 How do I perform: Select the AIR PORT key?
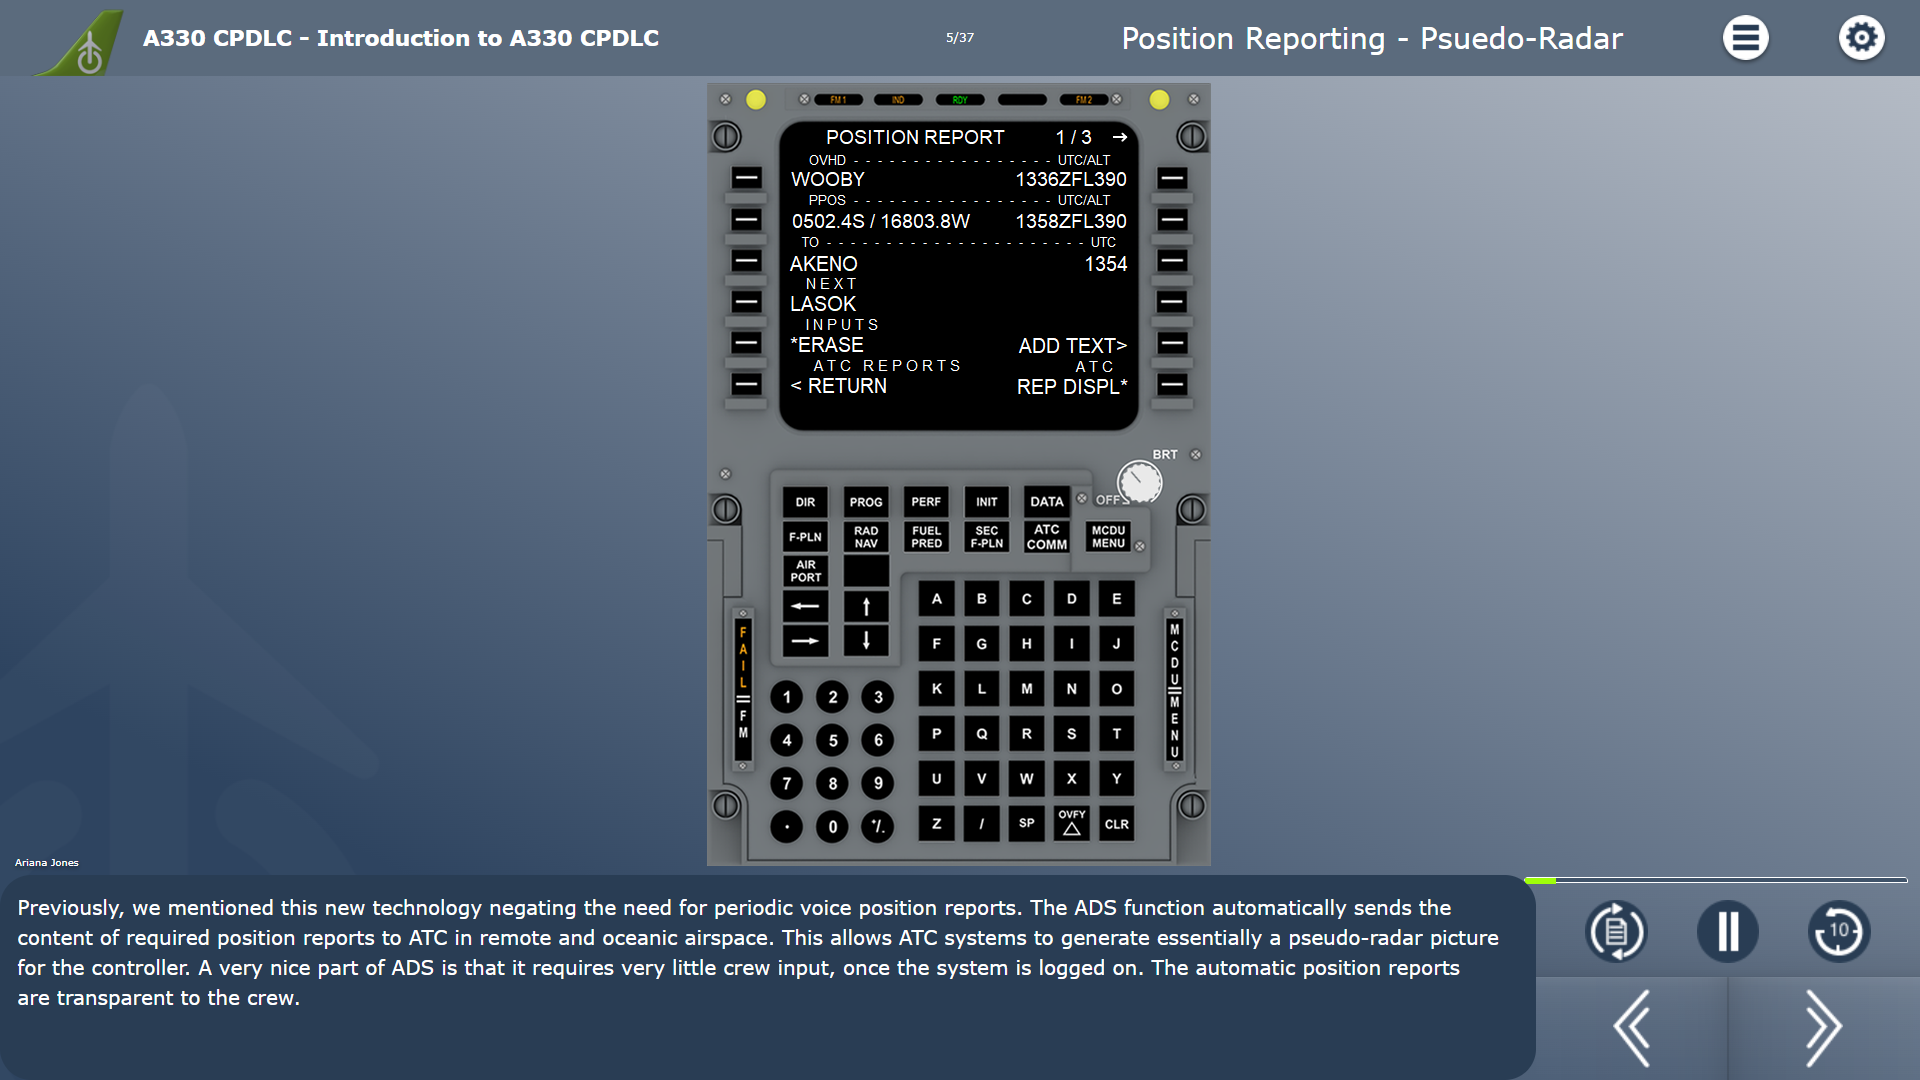click(805, 571)
